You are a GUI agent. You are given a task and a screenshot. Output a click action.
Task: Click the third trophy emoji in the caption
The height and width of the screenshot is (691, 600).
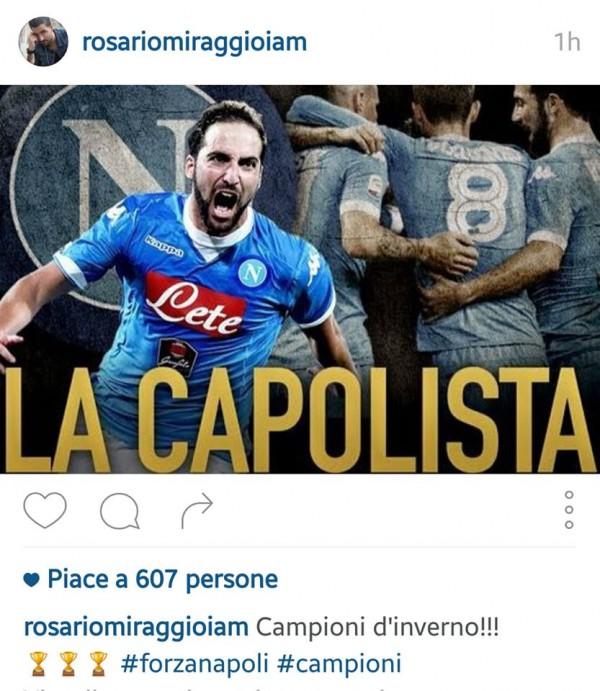coord(98,664)
